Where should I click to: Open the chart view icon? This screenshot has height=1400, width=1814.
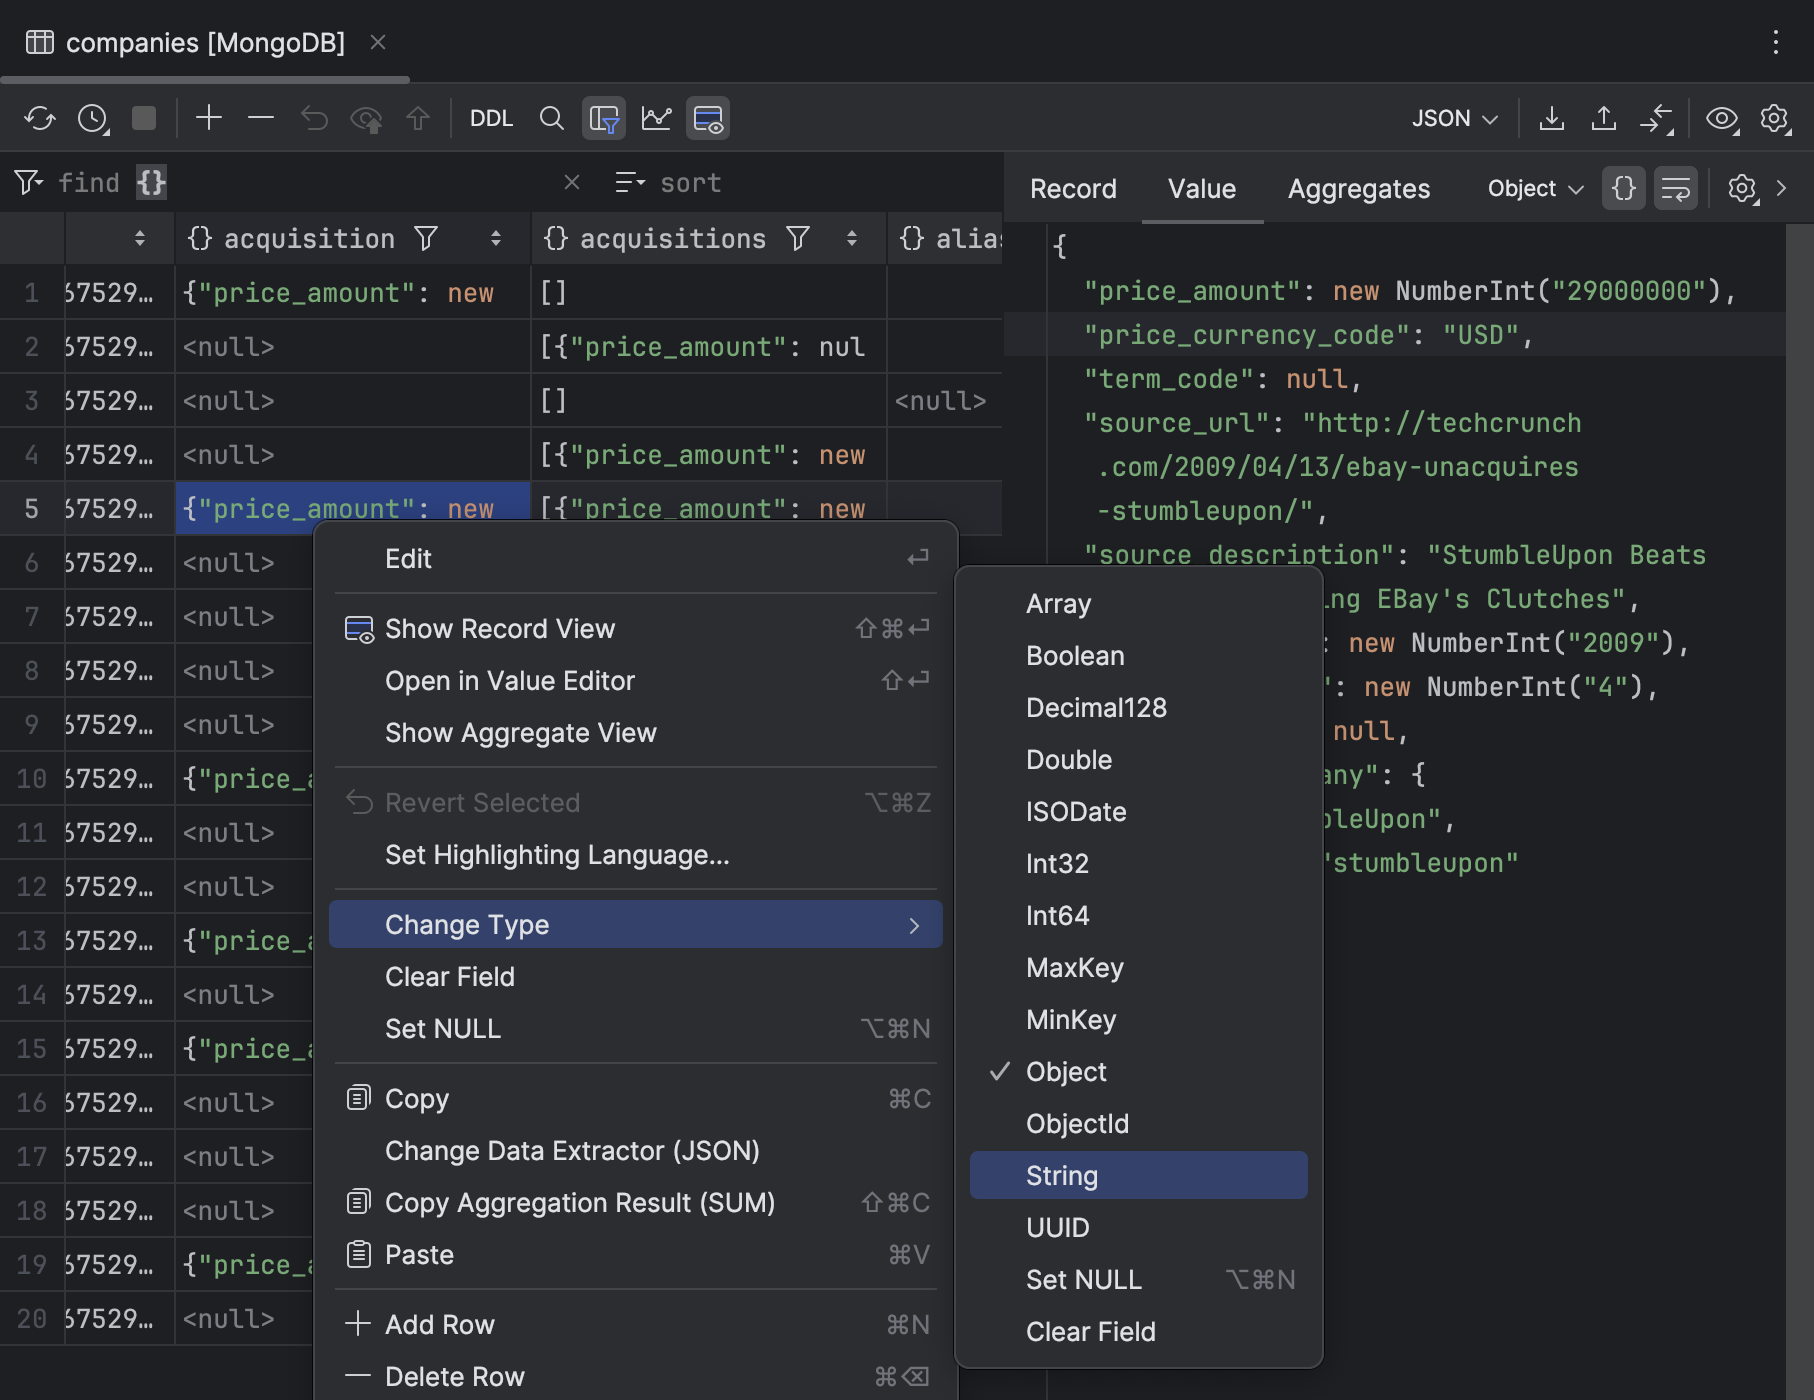[657, 118]
